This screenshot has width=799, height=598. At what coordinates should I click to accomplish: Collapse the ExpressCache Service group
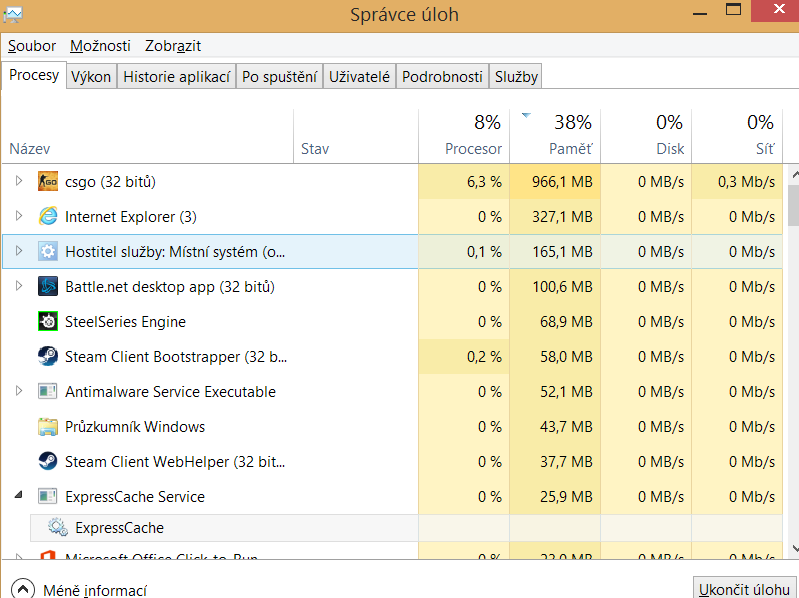coord(18,497)
